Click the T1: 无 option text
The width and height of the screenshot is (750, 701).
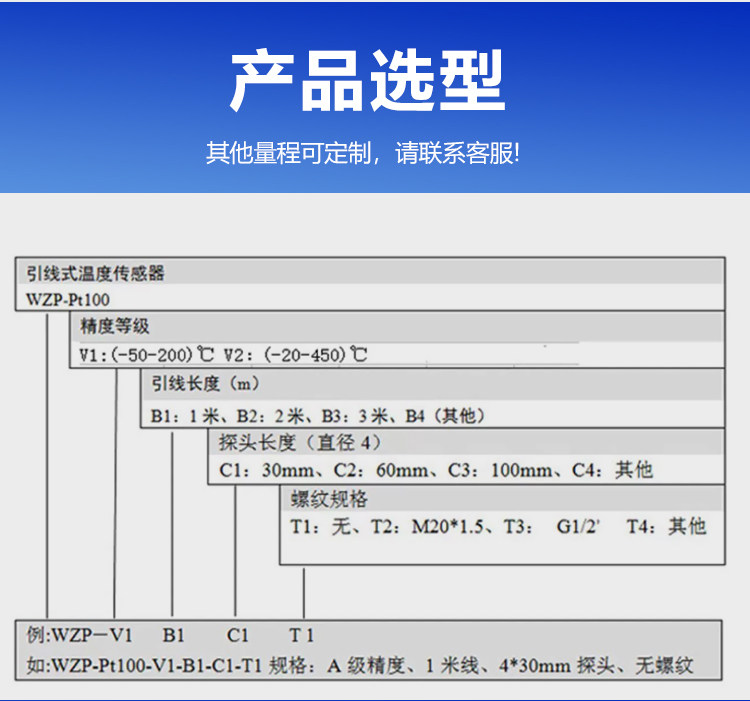(x=320, y=527)
